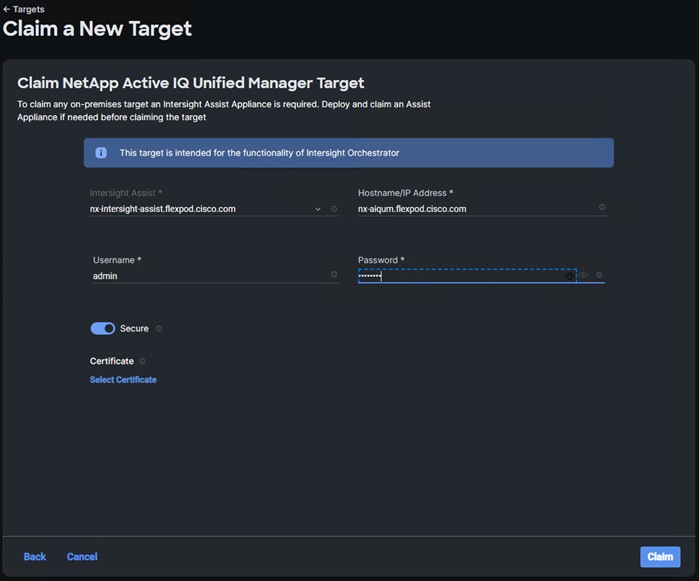
Task: Open the Intersight Assist selection field
Action: point(200,209)
